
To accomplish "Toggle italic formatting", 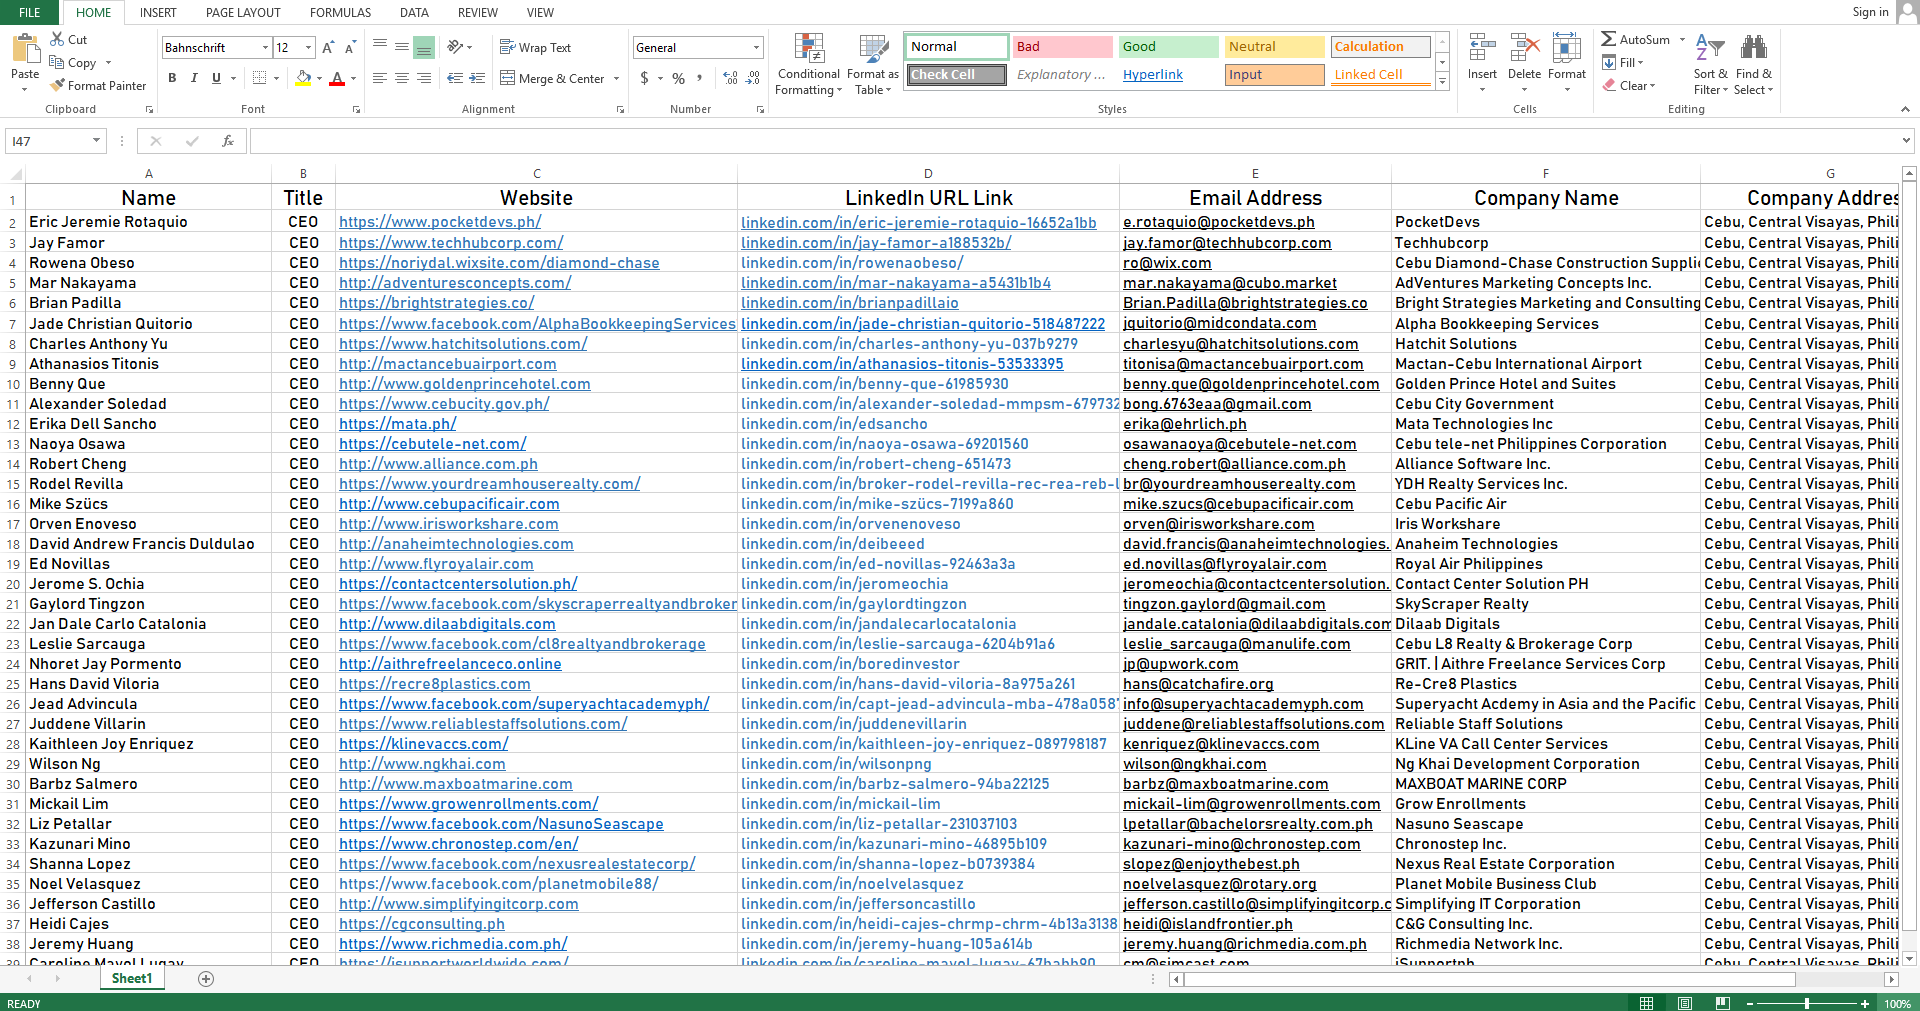I will pyautogui.click(x=194, y=78).
